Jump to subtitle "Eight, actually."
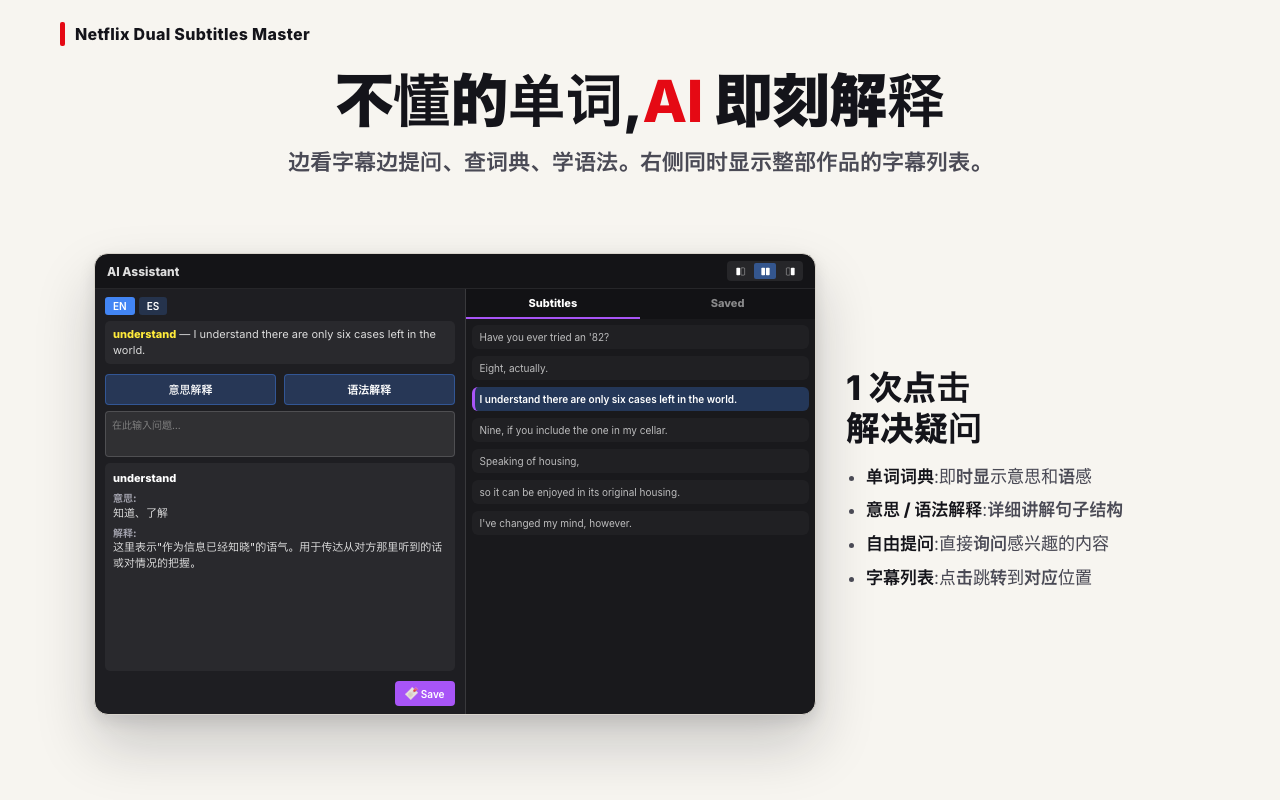 [x=640, y=368]
